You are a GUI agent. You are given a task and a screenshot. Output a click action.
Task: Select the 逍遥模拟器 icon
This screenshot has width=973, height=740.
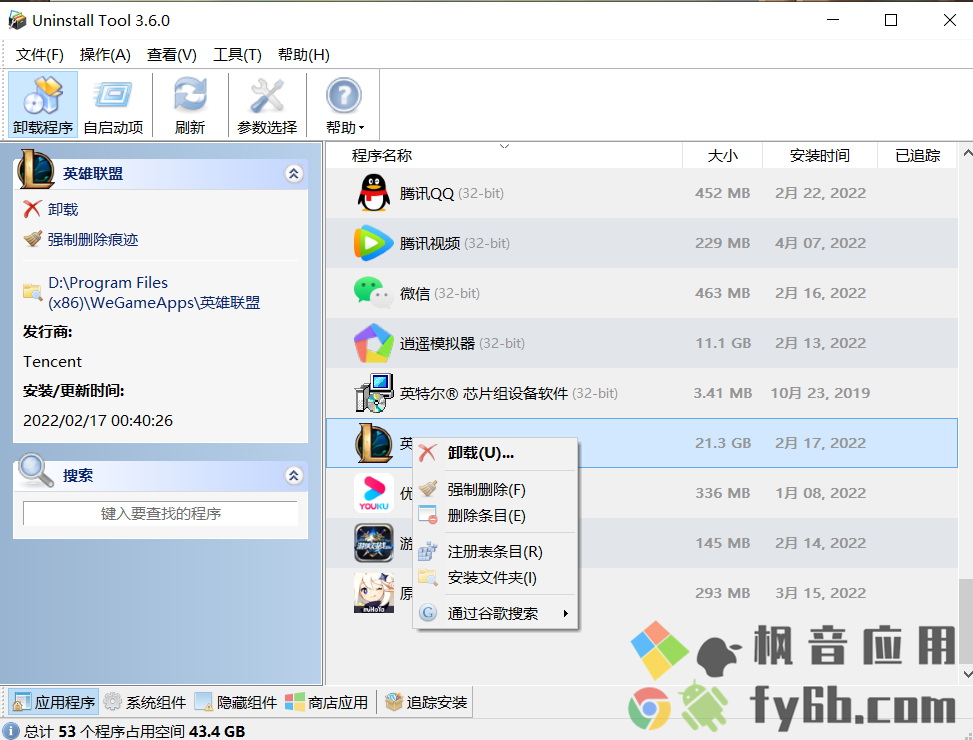point(374,343)
